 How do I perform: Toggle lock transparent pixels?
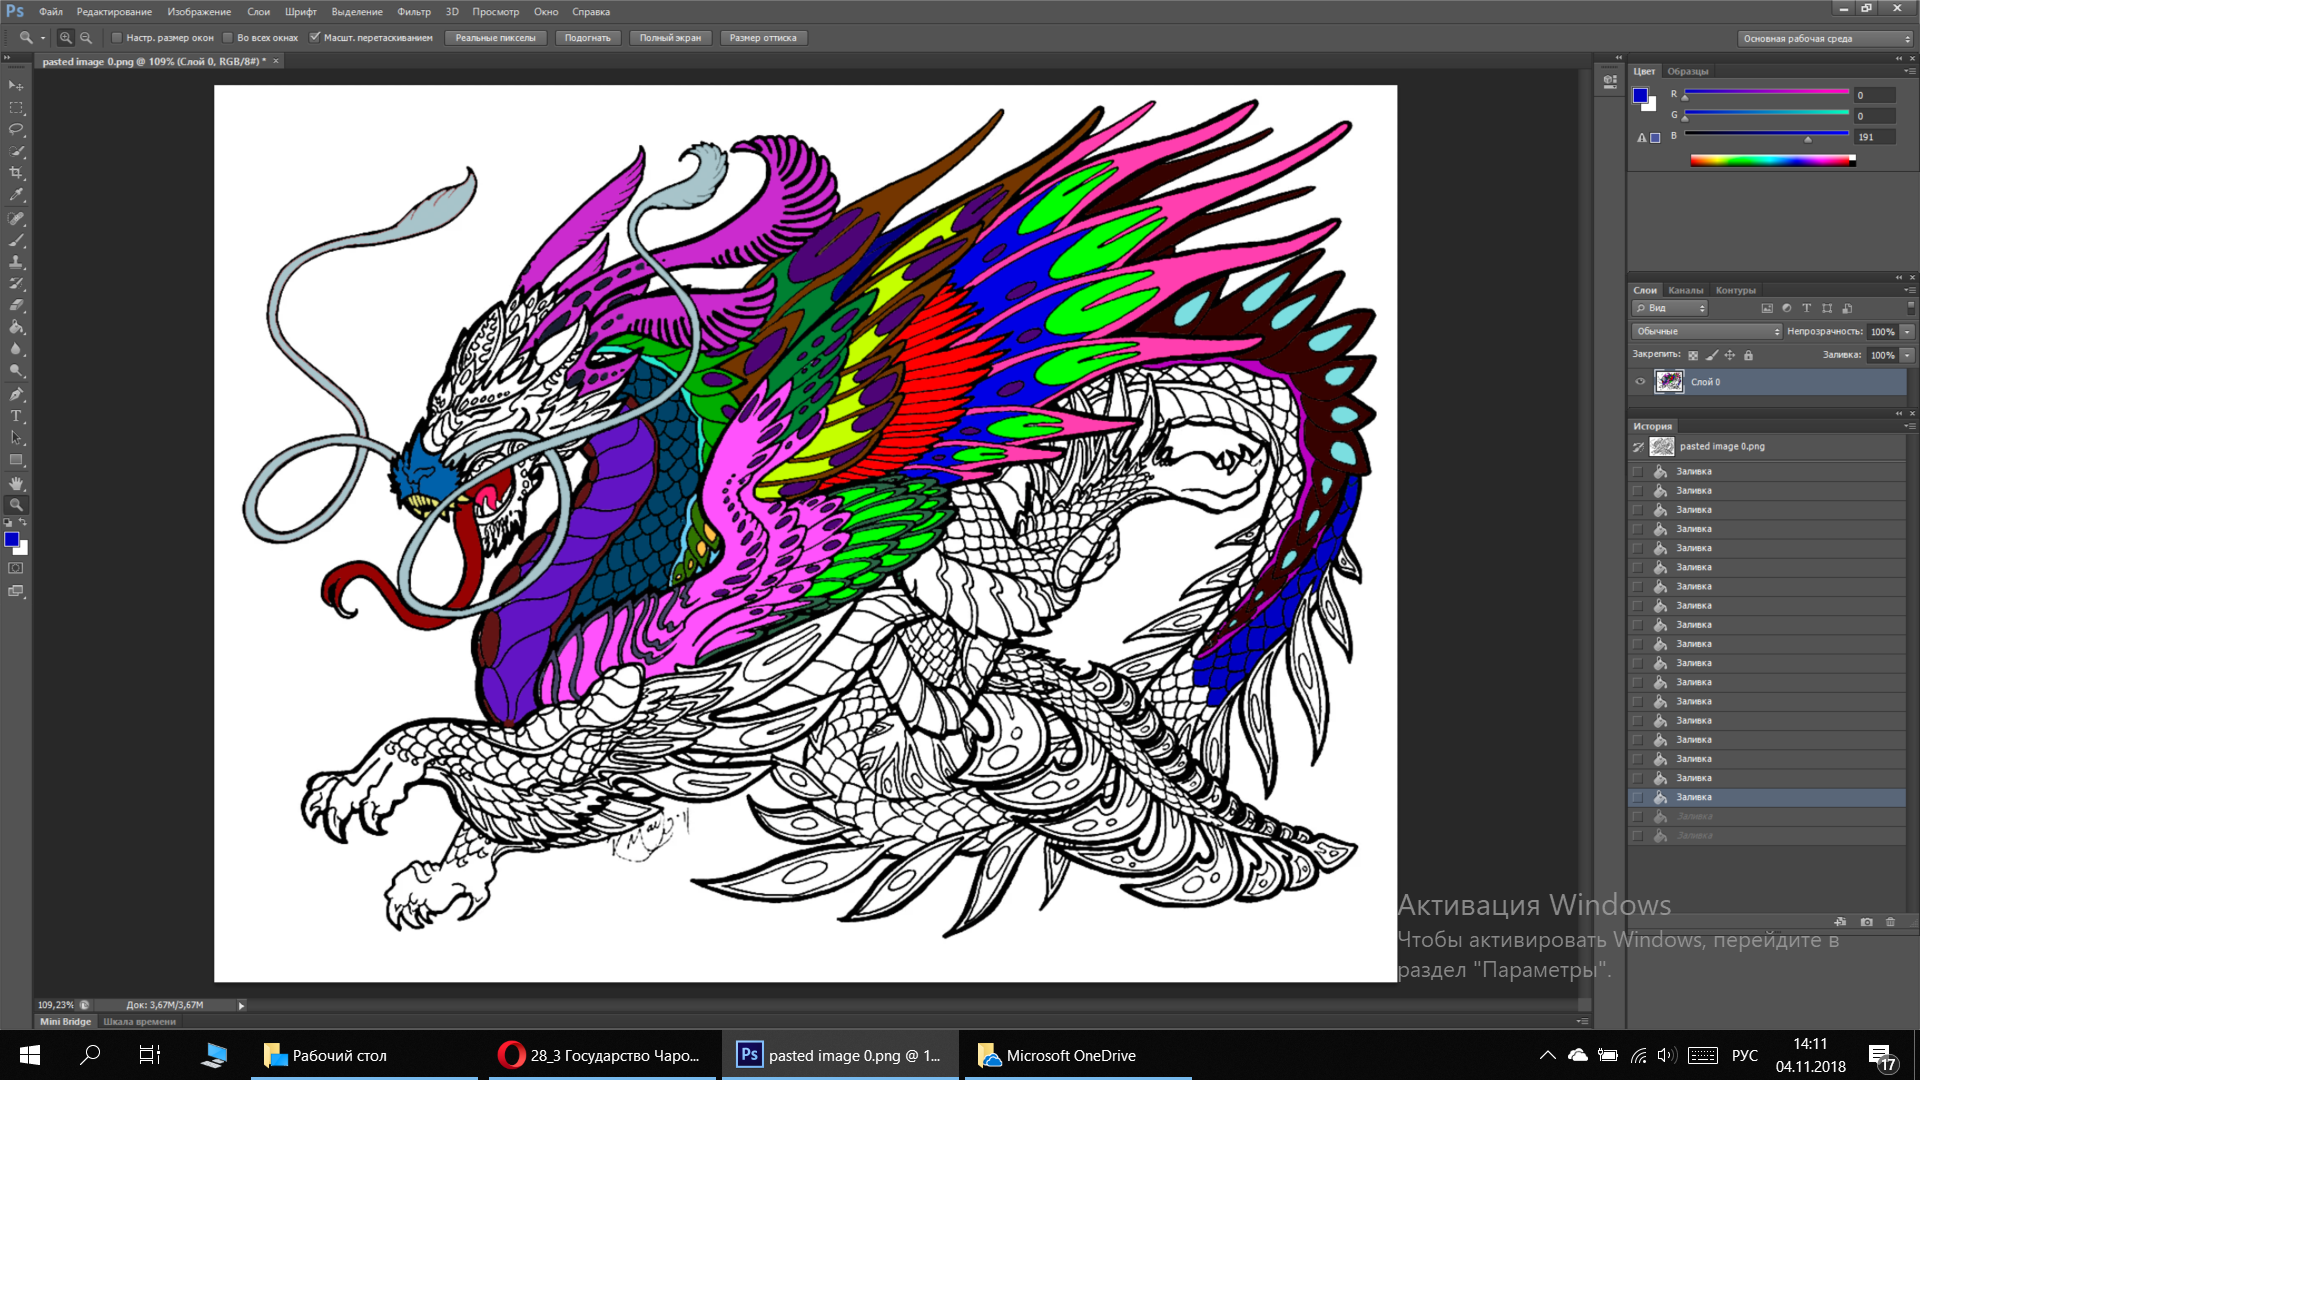tap(1693, 356)
